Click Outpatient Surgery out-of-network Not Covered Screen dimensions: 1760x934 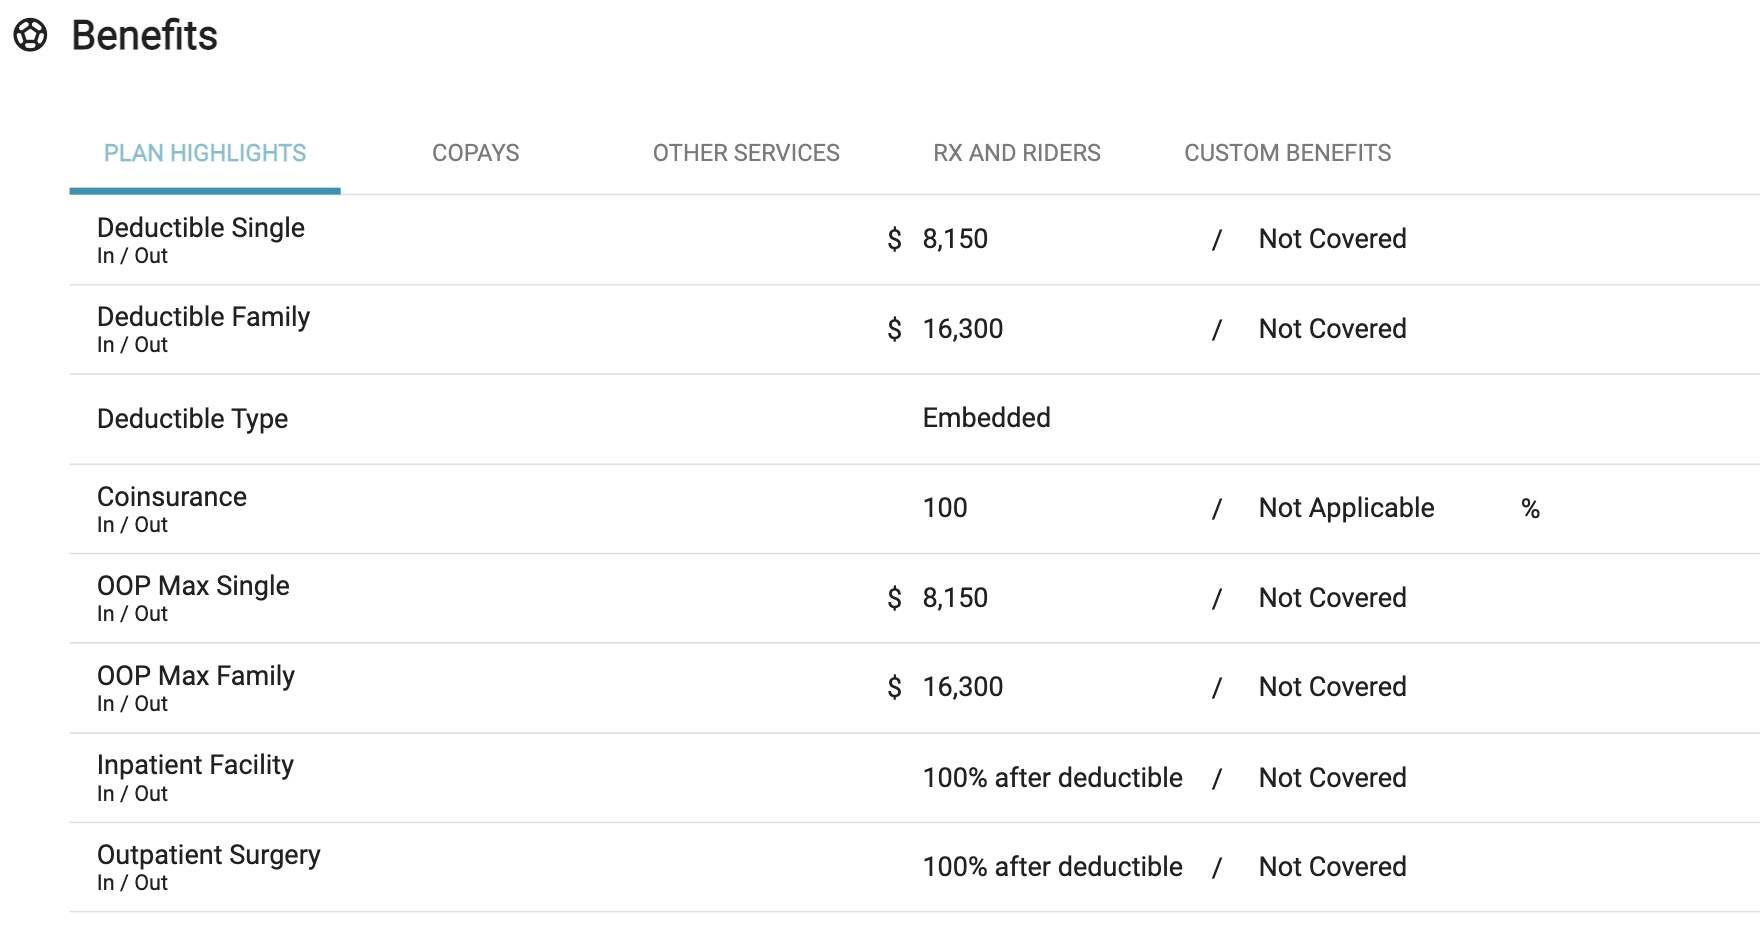(1332, 867)
